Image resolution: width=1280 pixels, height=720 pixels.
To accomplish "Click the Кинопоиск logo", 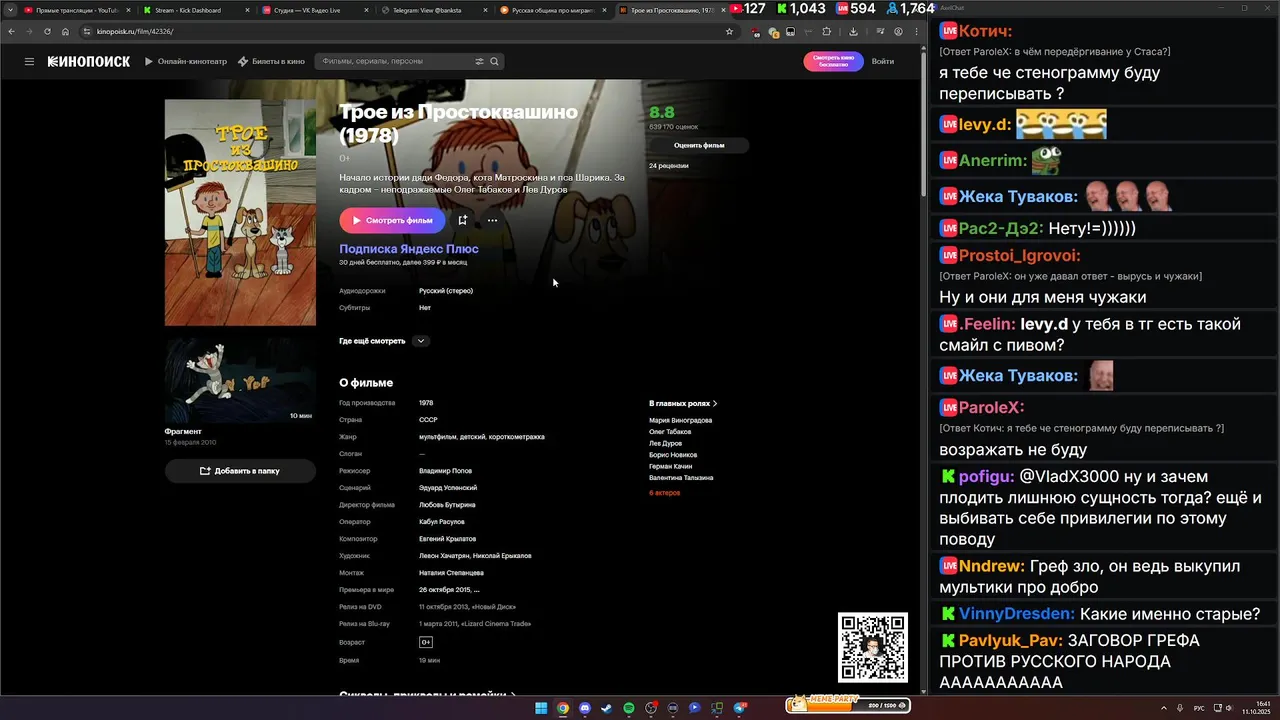I will [89, 62].
